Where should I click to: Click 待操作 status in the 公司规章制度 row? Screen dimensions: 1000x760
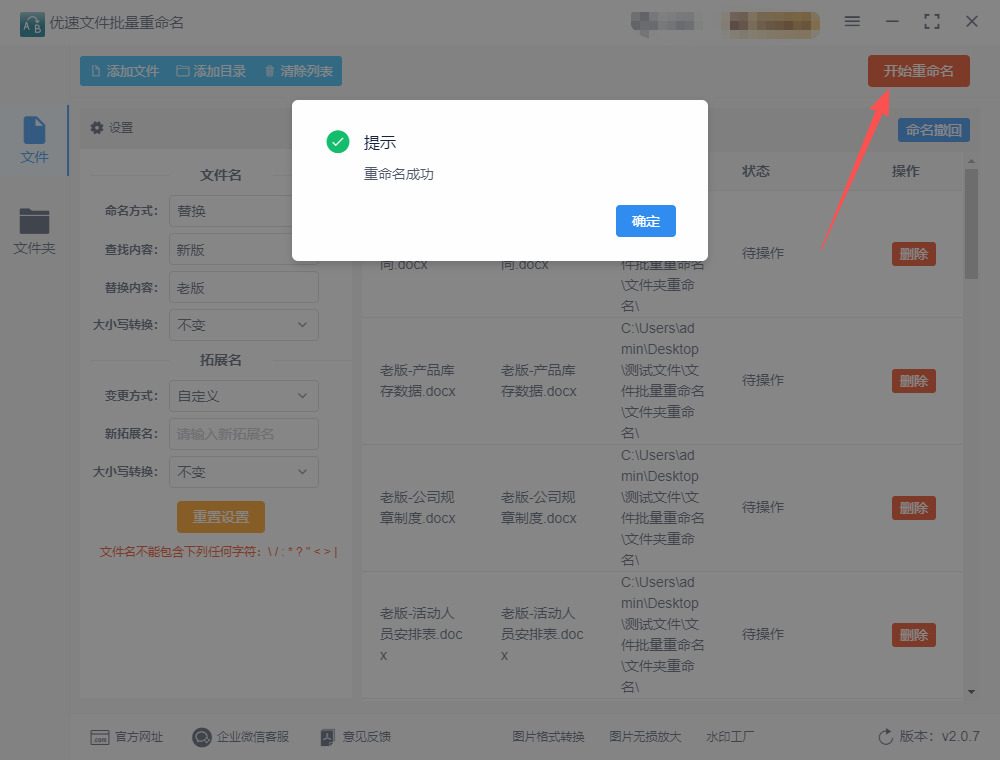[x=763, y=507]
